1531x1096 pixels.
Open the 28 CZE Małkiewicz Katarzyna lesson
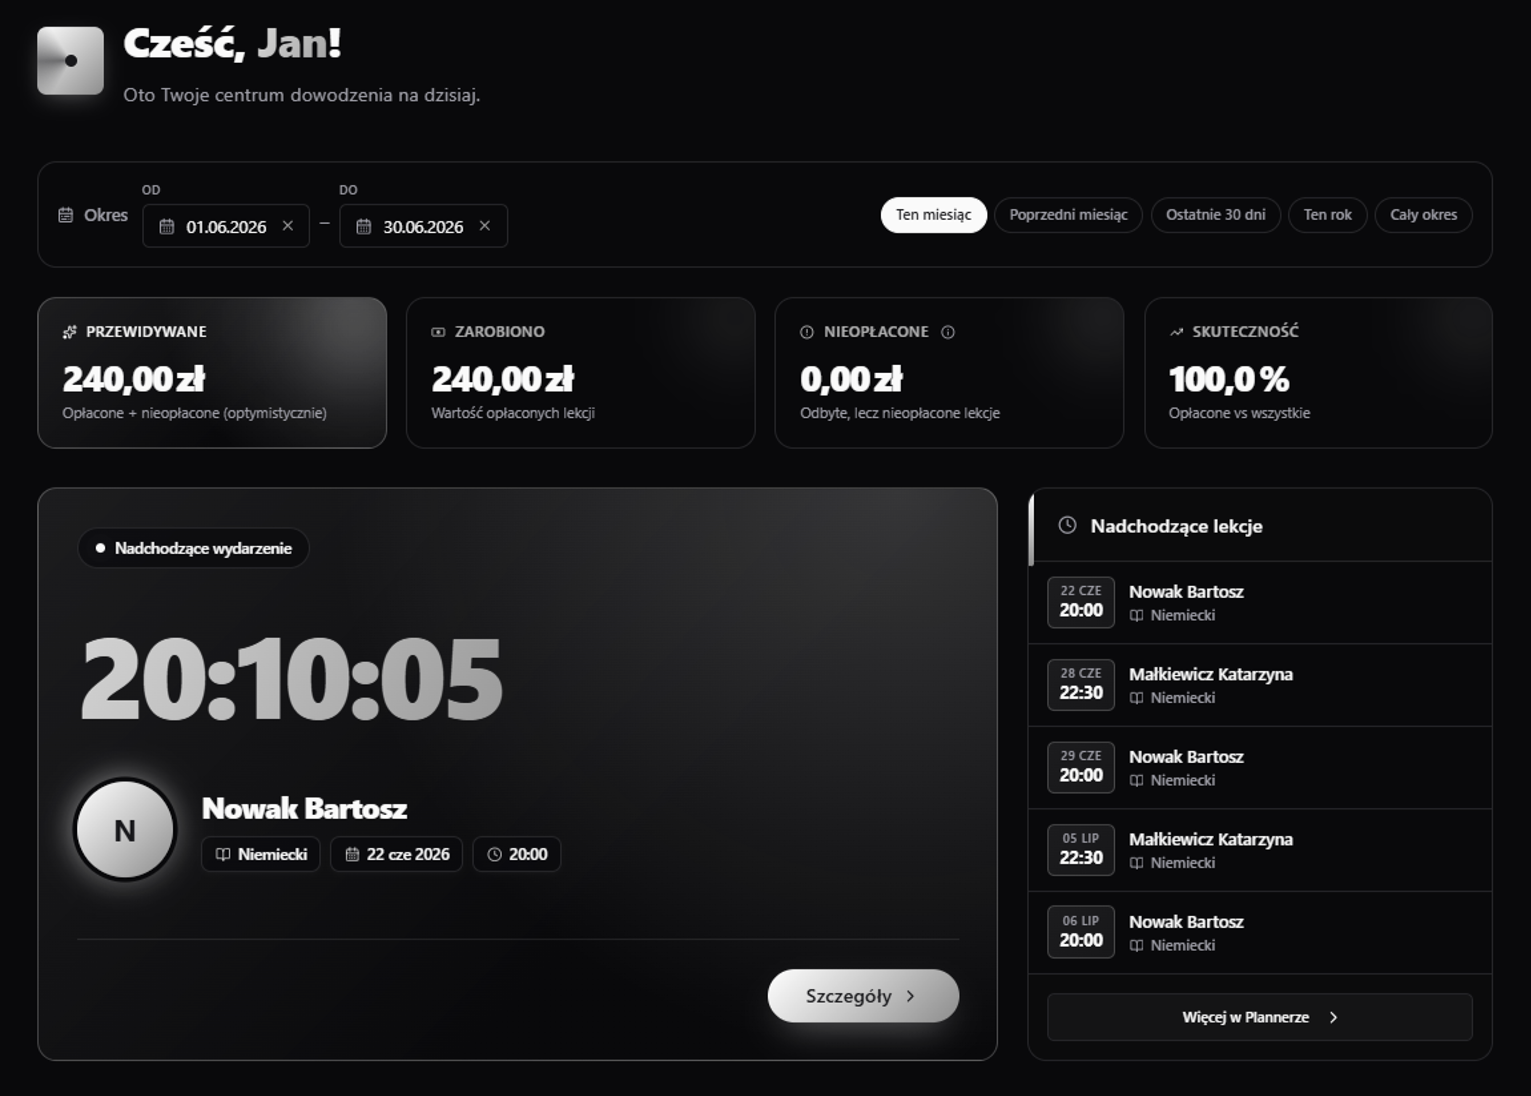(x=1260, y=685)
